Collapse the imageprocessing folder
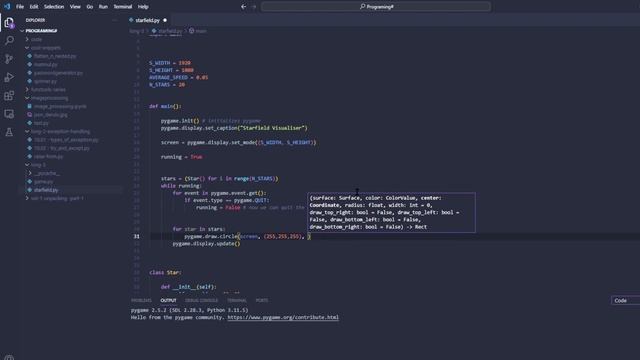The width and height of the screenshot is (640, 360). pyautogui.click(x=50, y=98)
